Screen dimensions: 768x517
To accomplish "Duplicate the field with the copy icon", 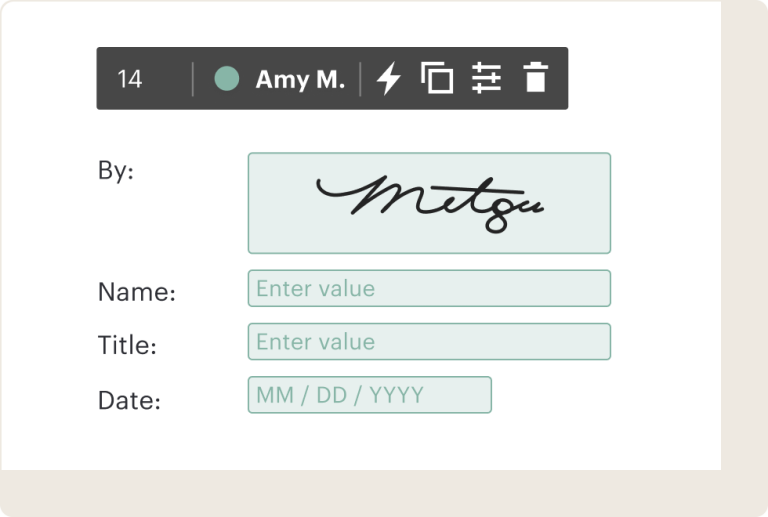I will click(437, 77).
